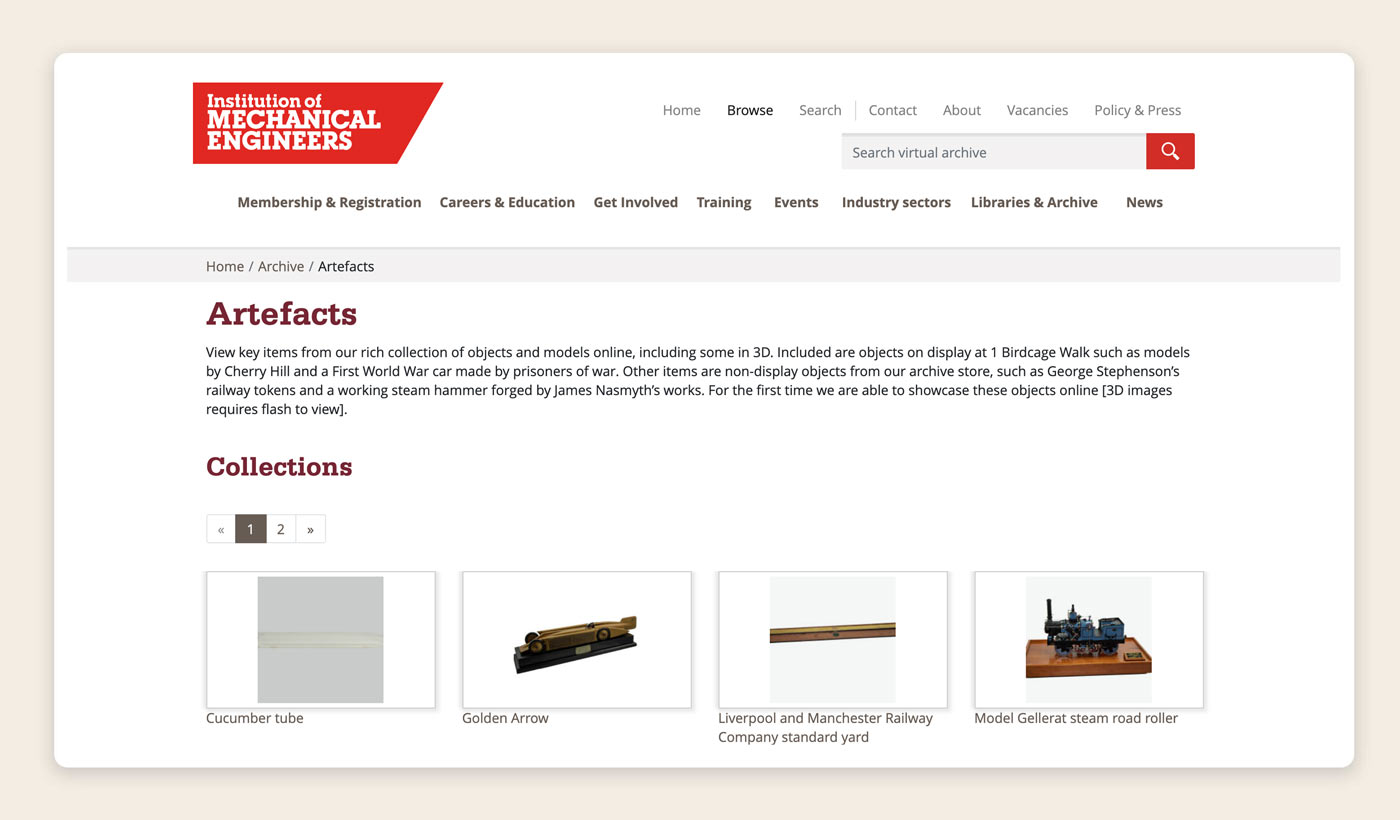Open the Golden Arrow thumbnail image

[576, 639]
